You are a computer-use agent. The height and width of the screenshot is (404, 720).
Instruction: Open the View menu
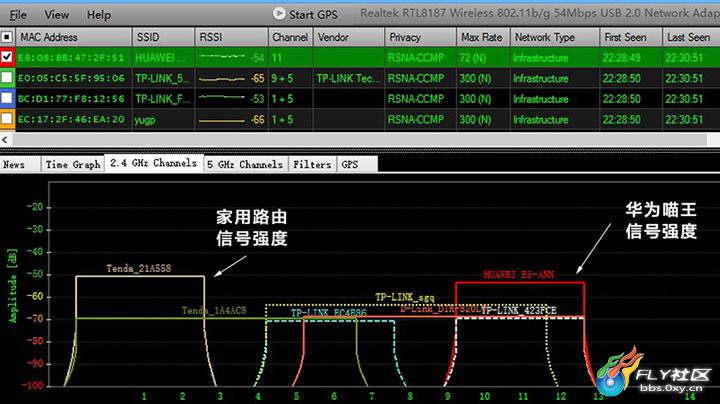56,15
